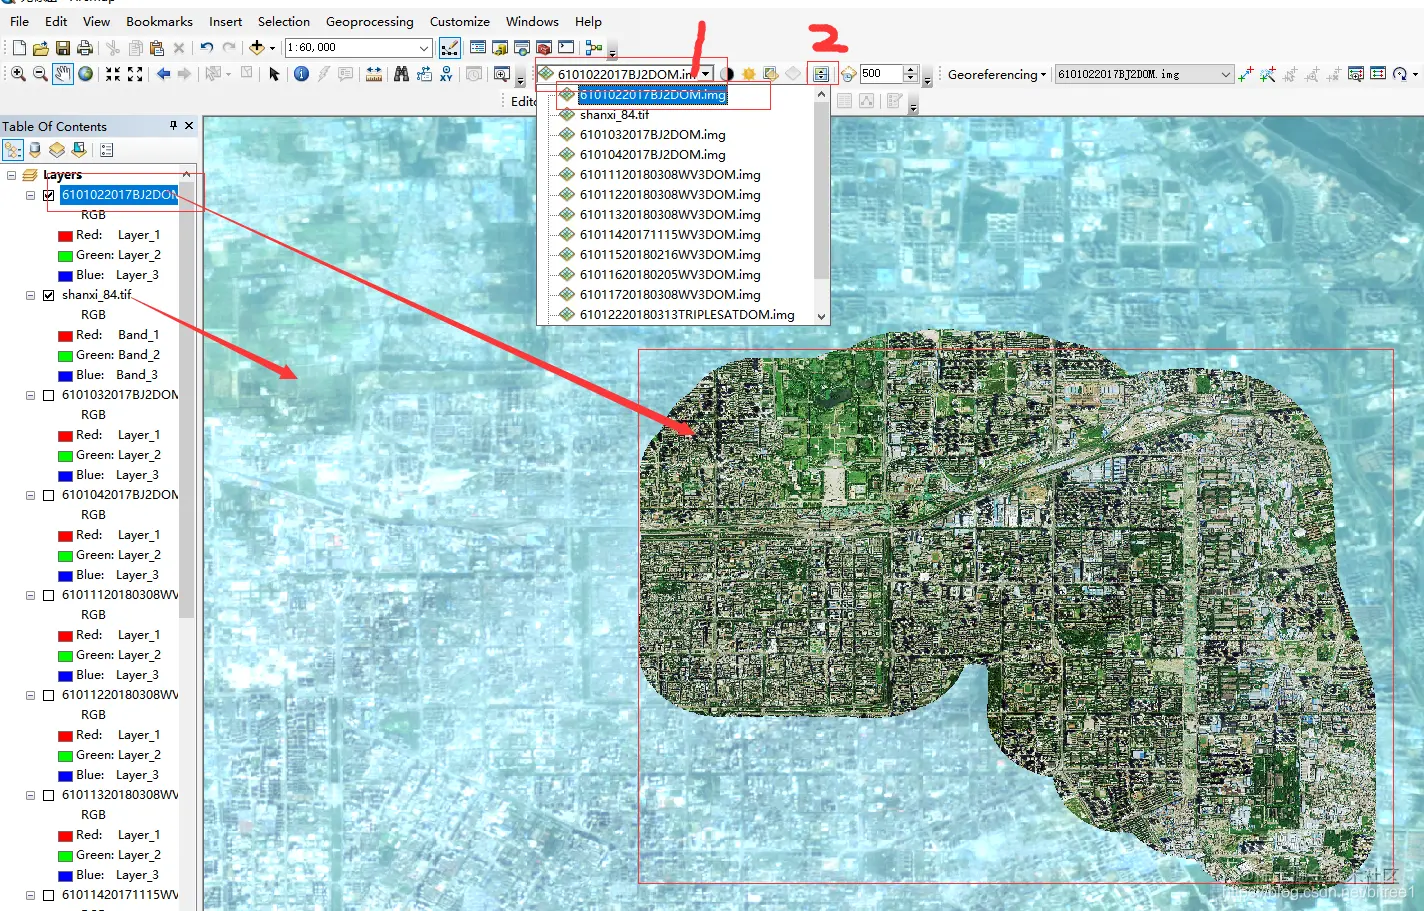Viewport: 1424px width, 911px height.
Task: Open the Geoprocessing menu
Action: 369,21
